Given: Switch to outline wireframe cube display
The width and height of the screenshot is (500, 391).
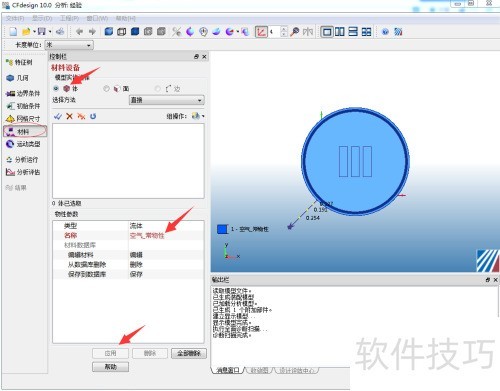Looking at the screenshot, I should (122, 32).
